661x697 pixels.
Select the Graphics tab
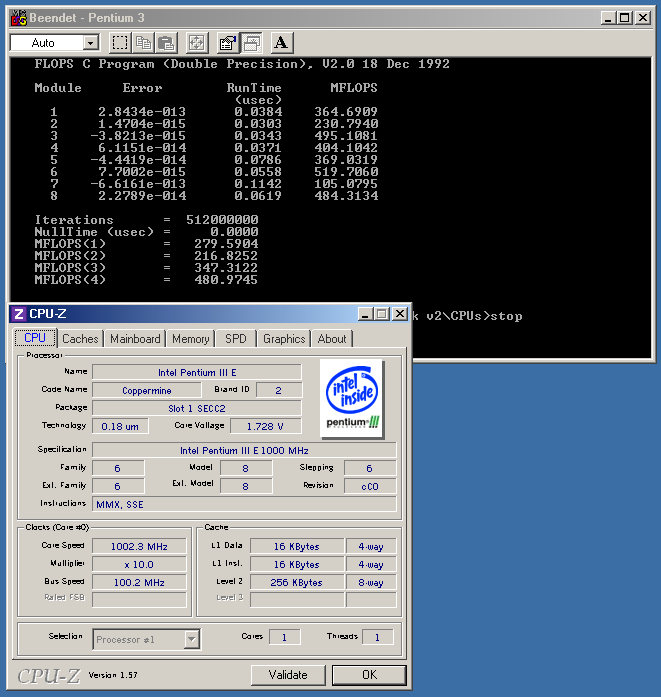[284, 339]
